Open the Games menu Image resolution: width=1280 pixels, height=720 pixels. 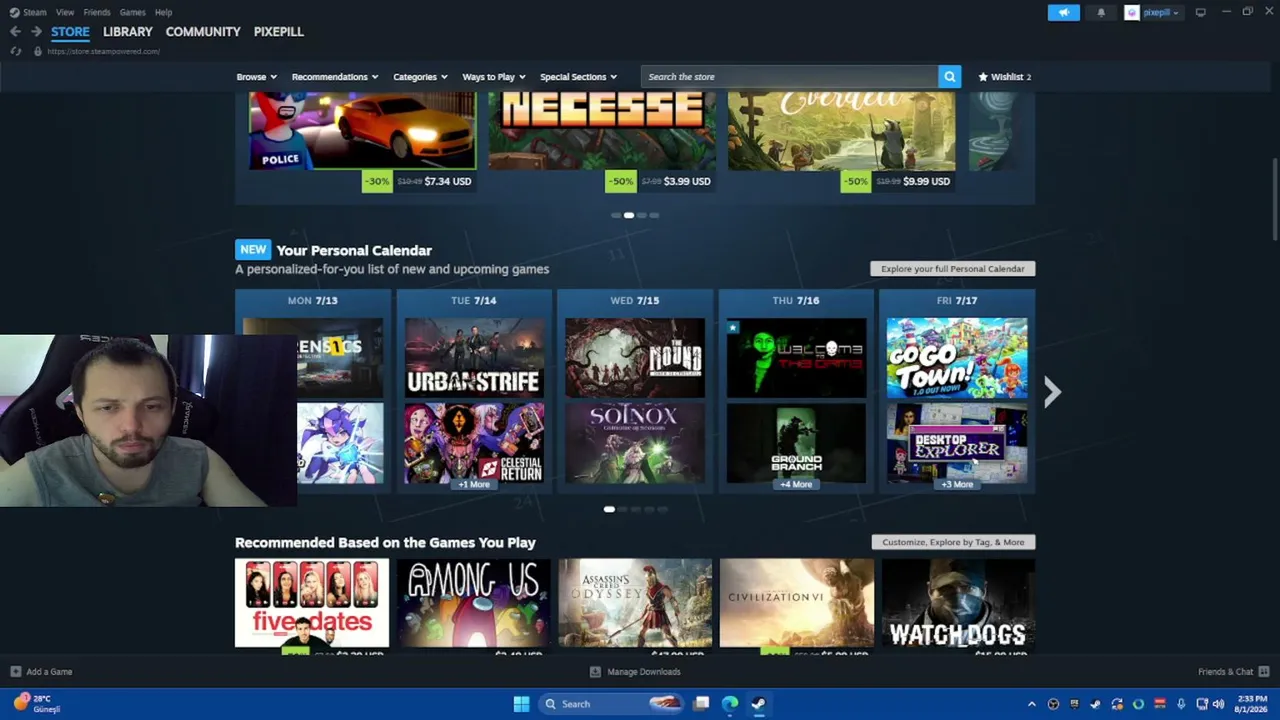point(132,12)
